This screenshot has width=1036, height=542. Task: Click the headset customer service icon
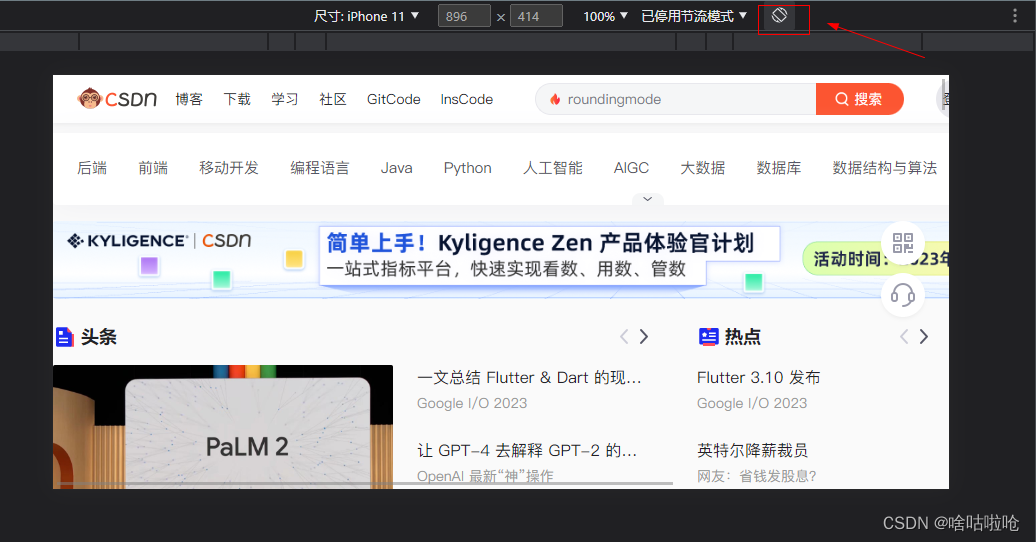903,295
